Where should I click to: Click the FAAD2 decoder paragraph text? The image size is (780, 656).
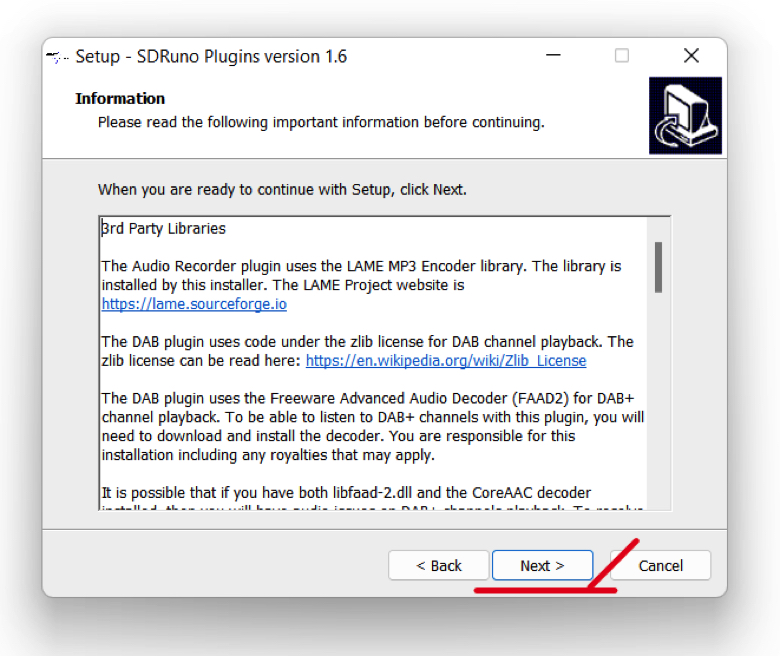tap(373, 426)
